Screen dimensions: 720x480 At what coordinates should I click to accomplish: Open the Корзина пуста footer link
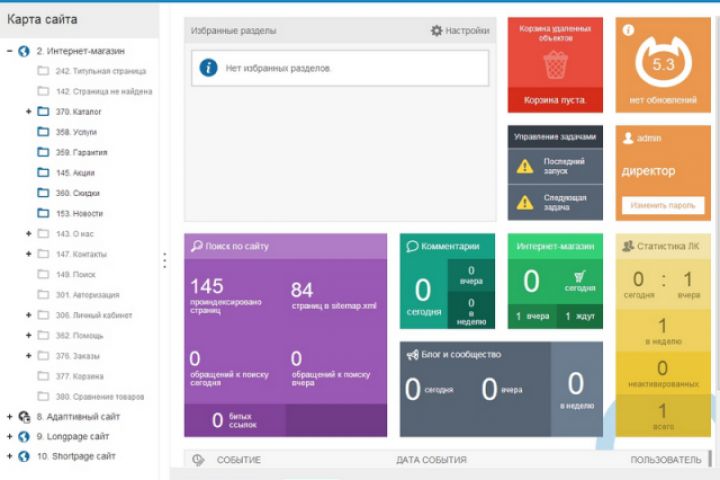(555, 100)
